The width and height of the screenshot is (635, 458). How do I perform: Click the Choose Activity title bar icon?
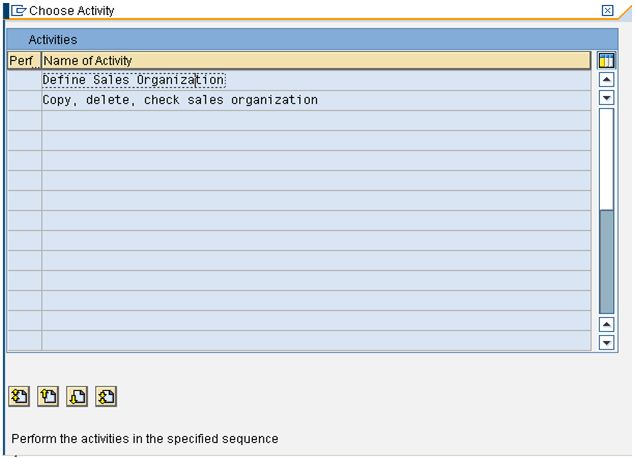coord(17,10)
